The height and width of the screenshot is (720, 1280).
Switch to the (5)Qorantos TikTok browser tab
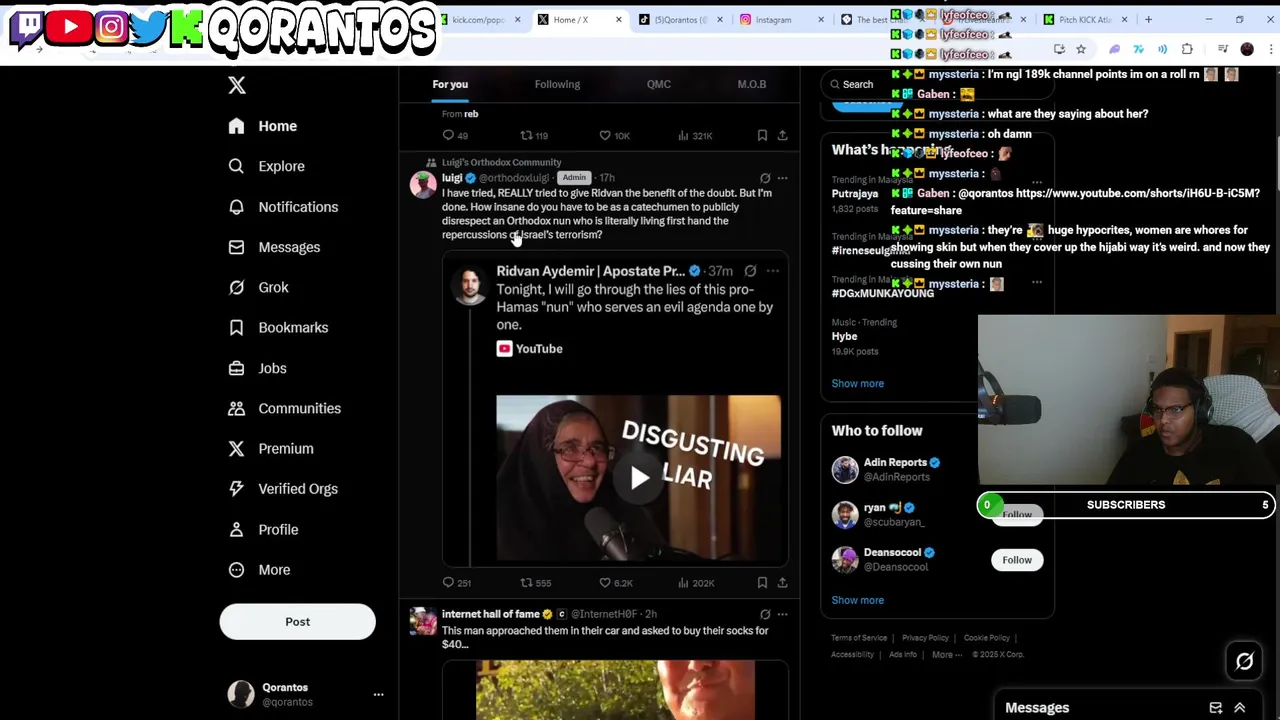(680, 20)
